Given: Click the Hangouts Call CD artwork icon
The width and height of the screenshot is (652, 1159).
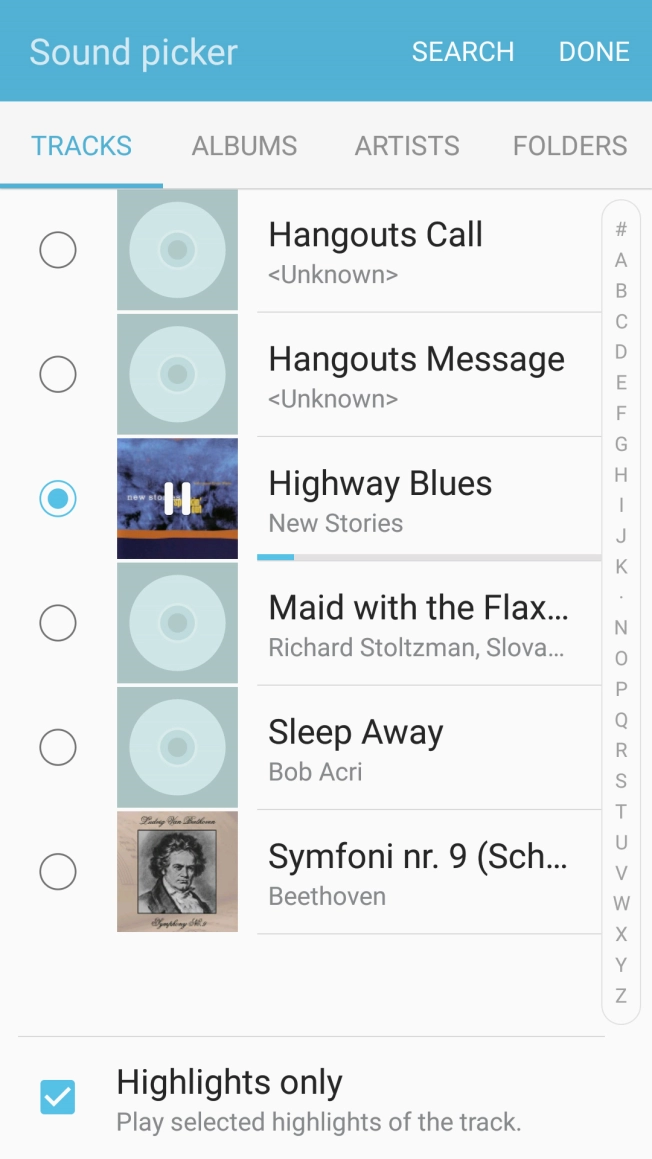Looking at the screenshot, I should (177, 249).
